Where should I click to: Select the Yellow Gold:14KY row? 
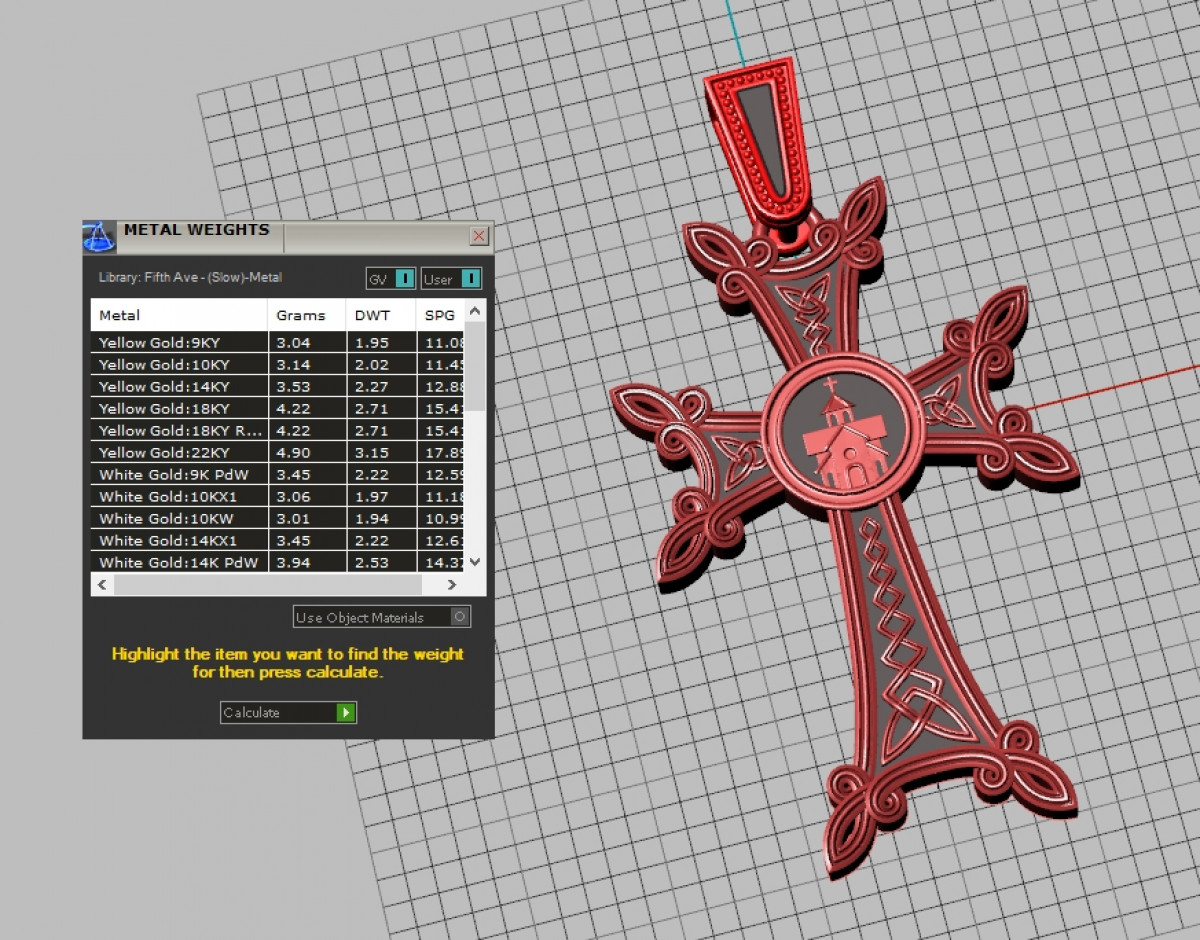coord(178,387)
